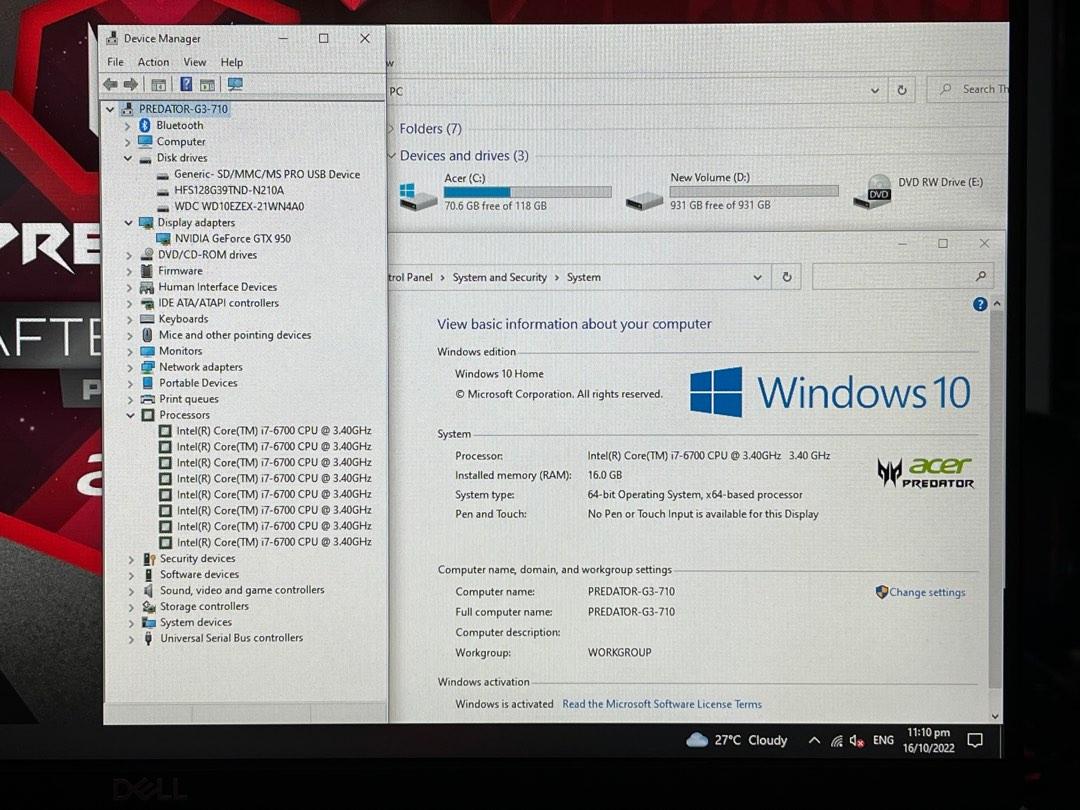
Task: Open the notification center icon on taskbar
Action: pyautogui.click(x=975, y=741)
